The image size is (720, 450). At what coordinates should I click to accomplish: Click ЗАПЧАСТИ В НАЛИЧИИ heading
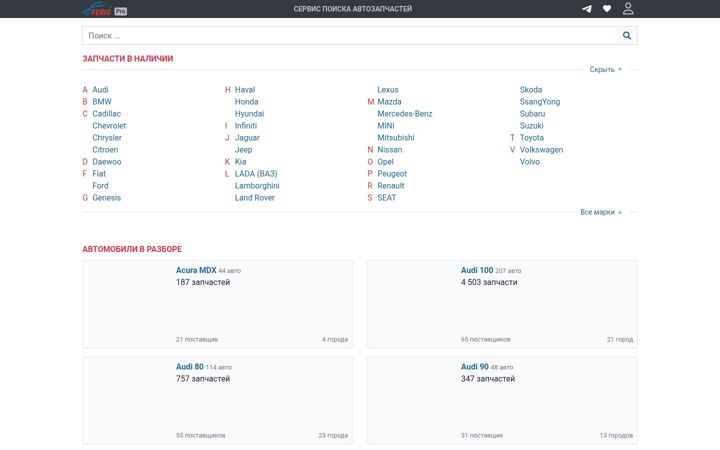(x=128, y=59)
